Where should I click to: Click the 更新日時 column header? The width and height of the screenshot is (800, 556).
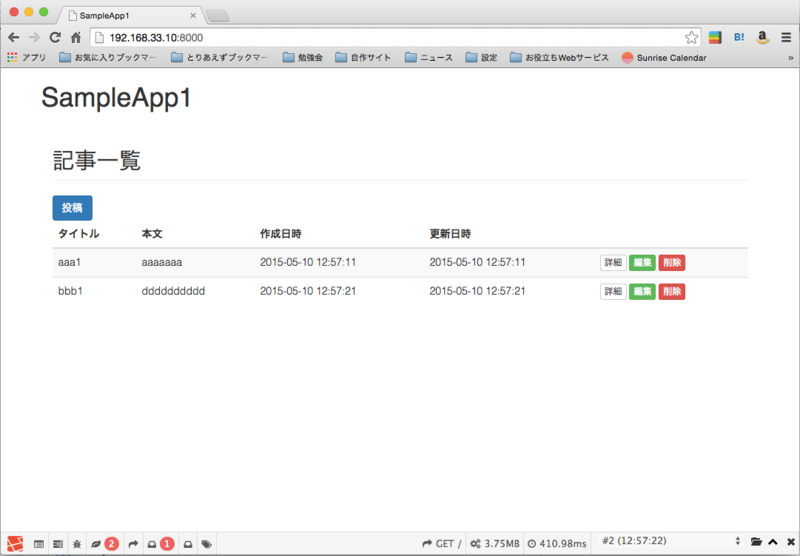[x=450, y=234]
